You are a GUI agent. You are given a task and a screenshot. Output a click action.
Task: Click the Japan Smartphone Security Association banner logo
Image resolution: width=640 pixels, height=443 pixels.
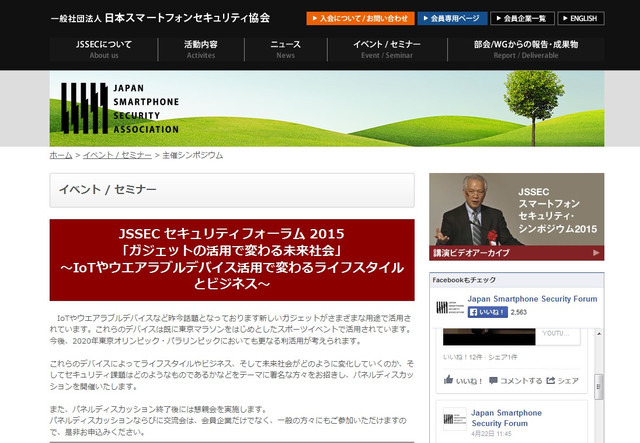click(x=120, y=109)
